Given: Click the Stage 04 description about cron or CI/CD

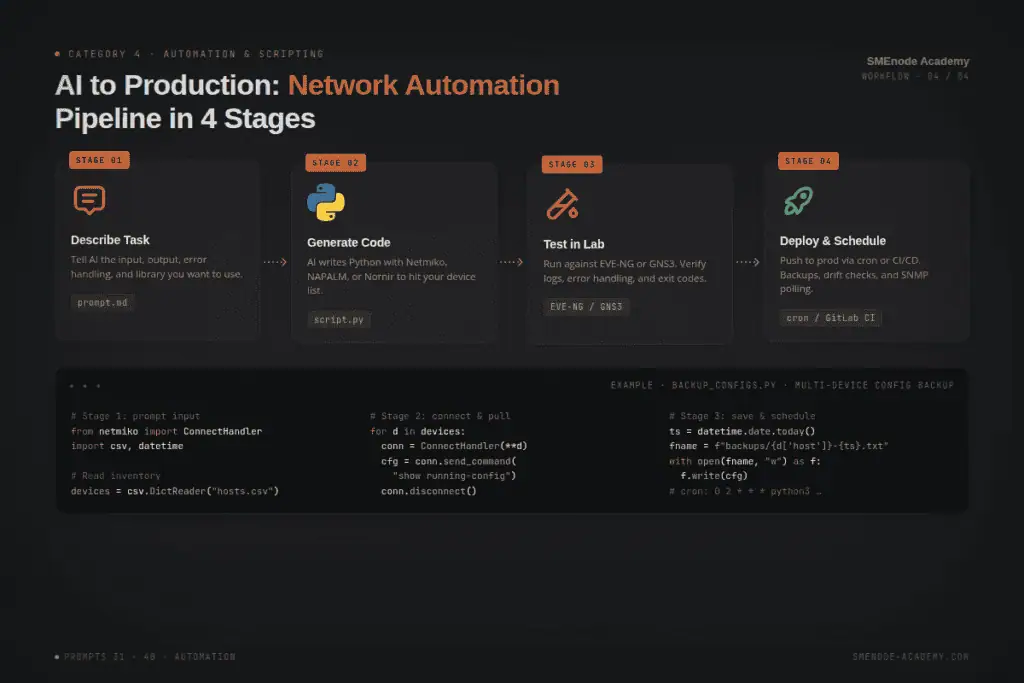Looking at the screenshot, I should (x=854, y=275).
